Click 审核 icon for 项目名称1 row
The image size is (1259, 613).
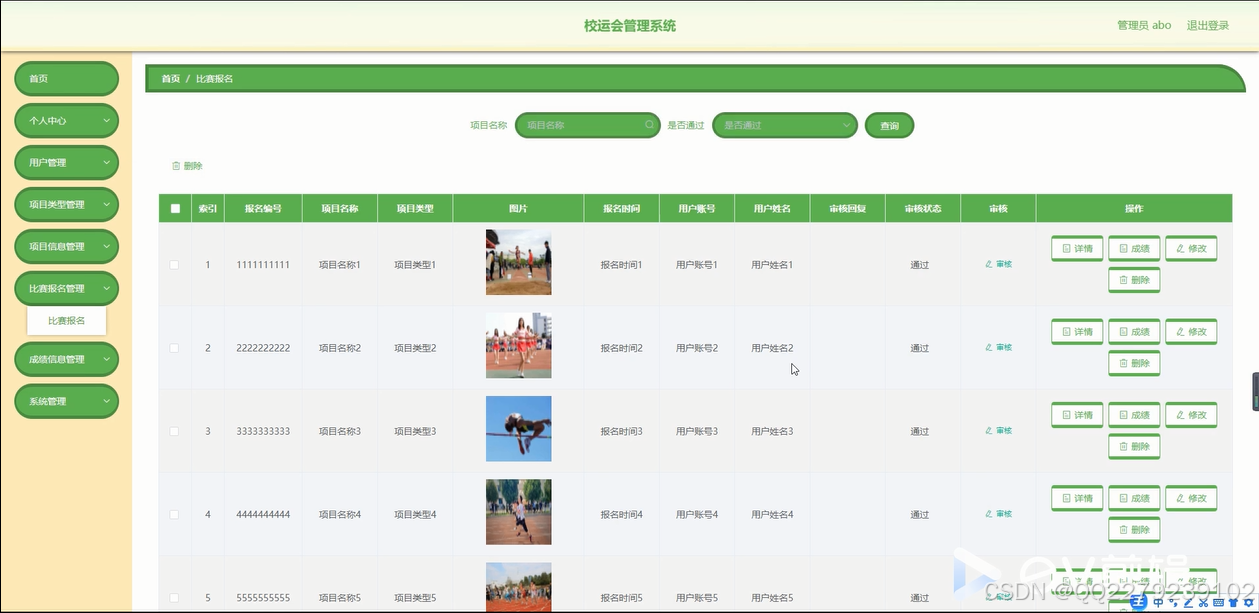click(998, 265)
